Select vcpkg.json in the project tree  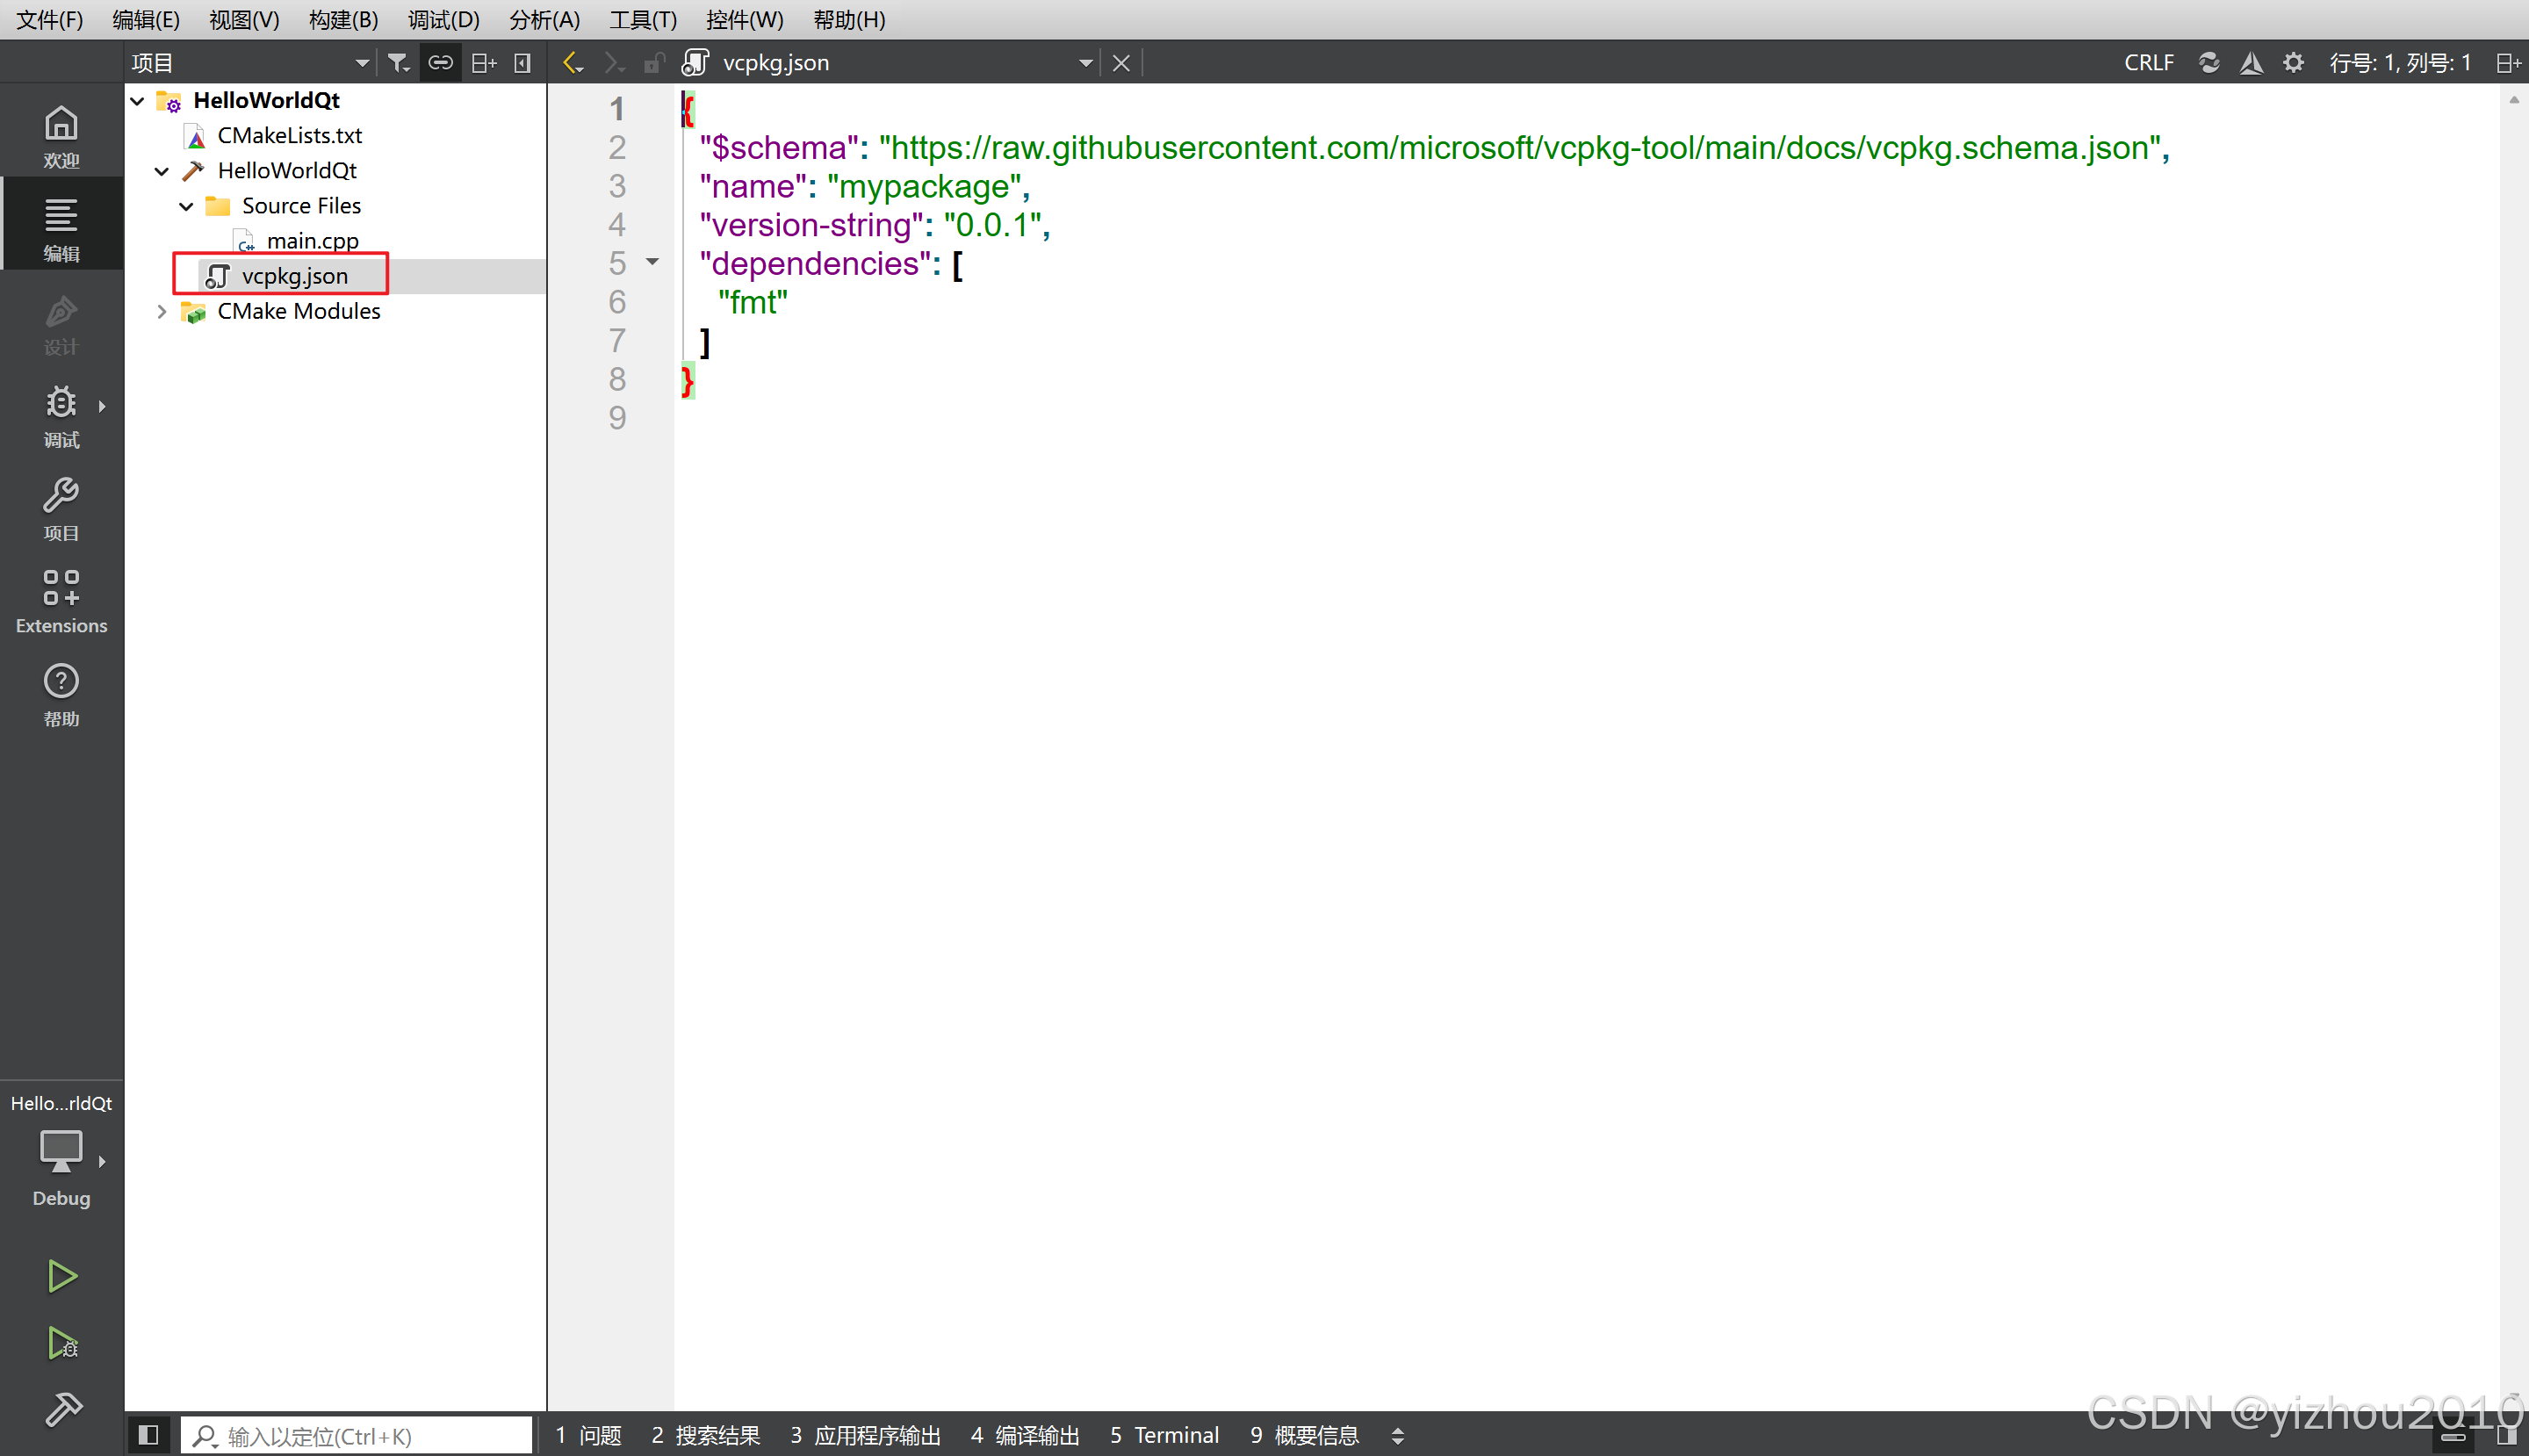point(294,276)
